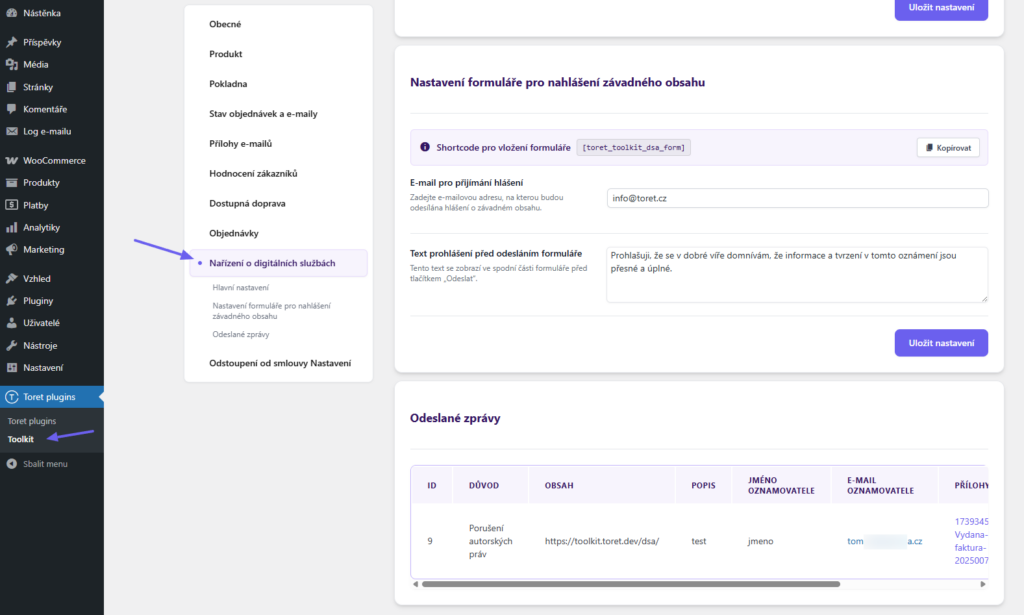Click the Média icon in sidebar
The image size is (1024, 615).
point(11,64)
